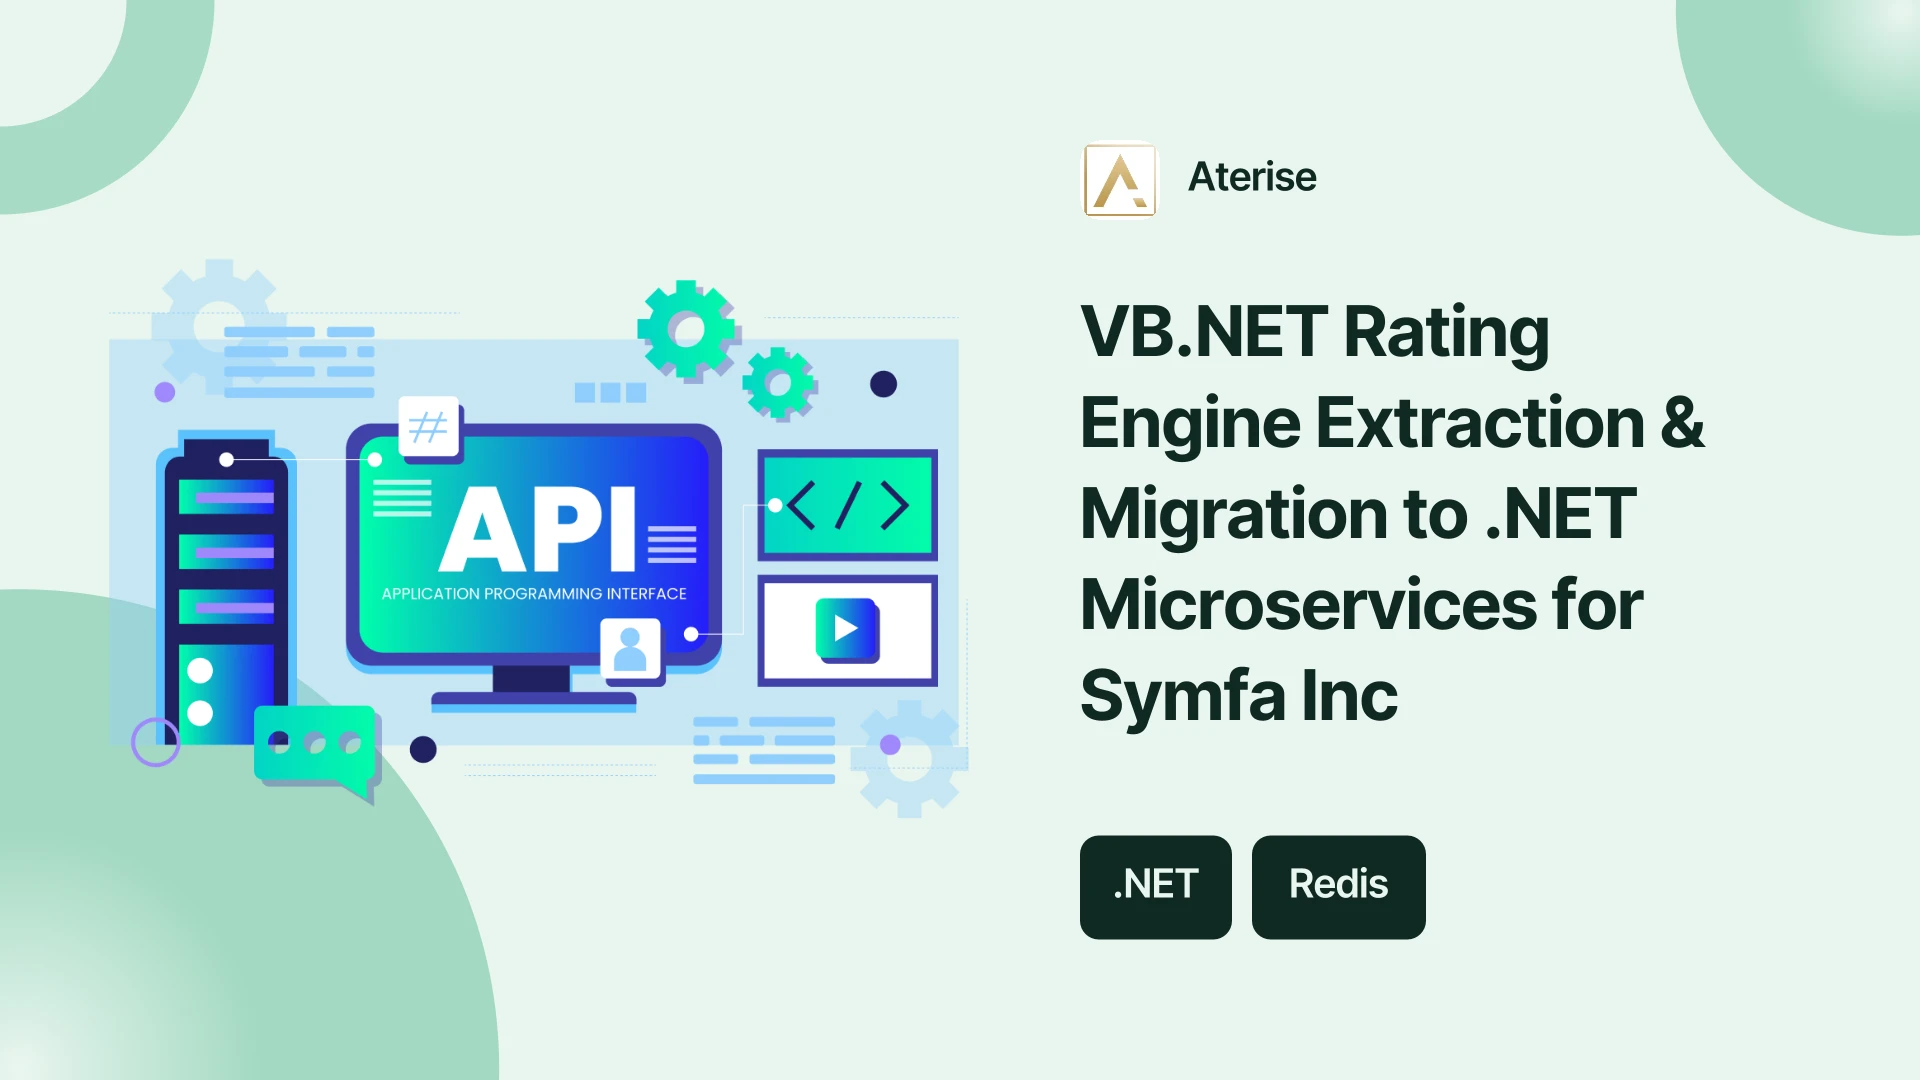Select the .NET tag button
Viewport: 1920px width, 1080px height.
(1156, 887)
